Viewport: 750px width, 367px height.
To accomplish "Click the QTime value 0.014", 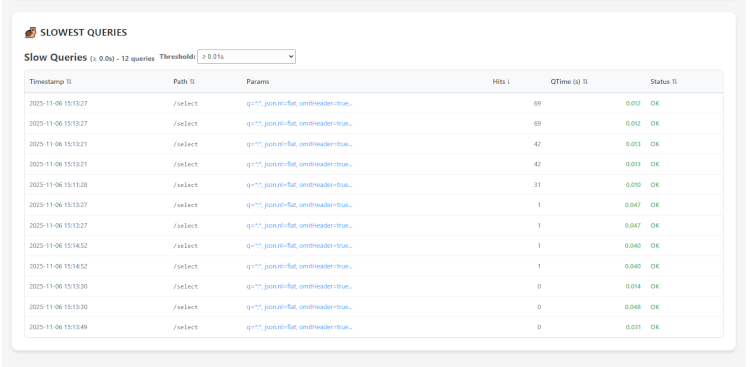I will [x=633, y=287].
